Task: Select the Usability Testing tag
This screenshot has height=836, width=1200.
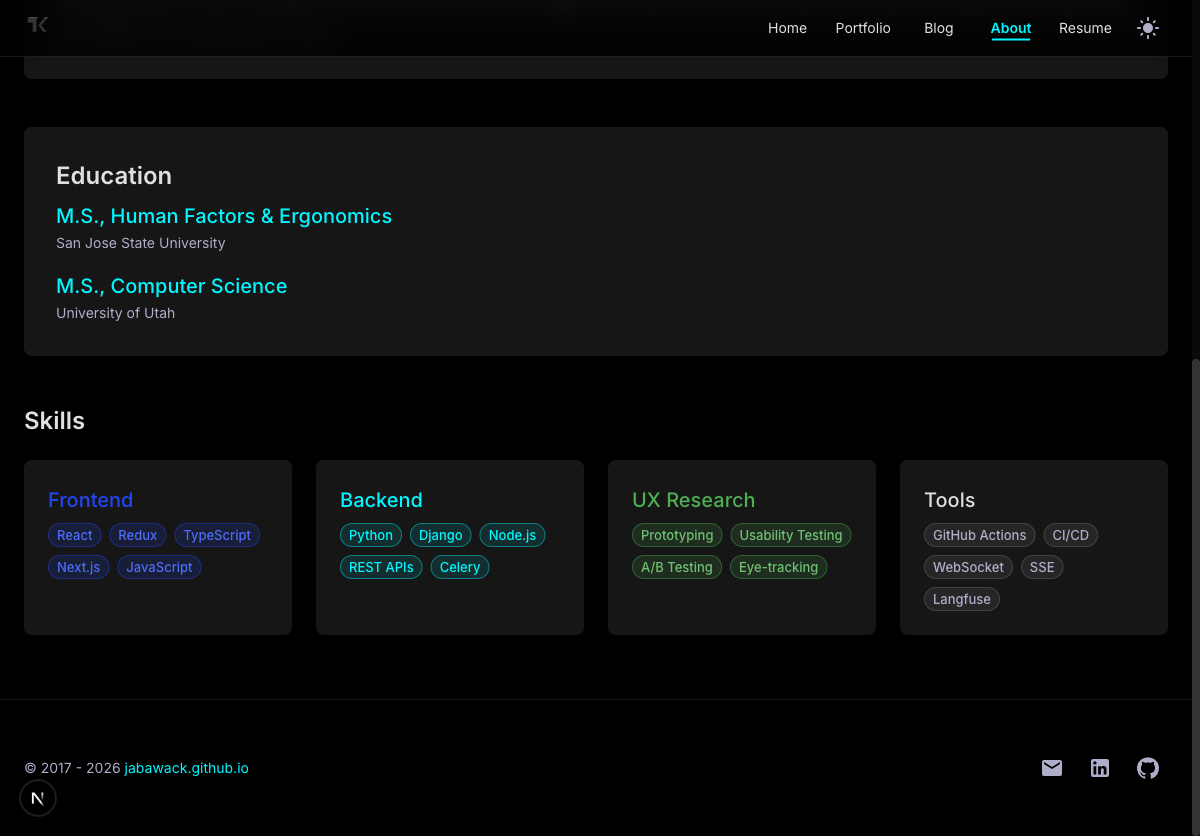Action: point(790,535)
